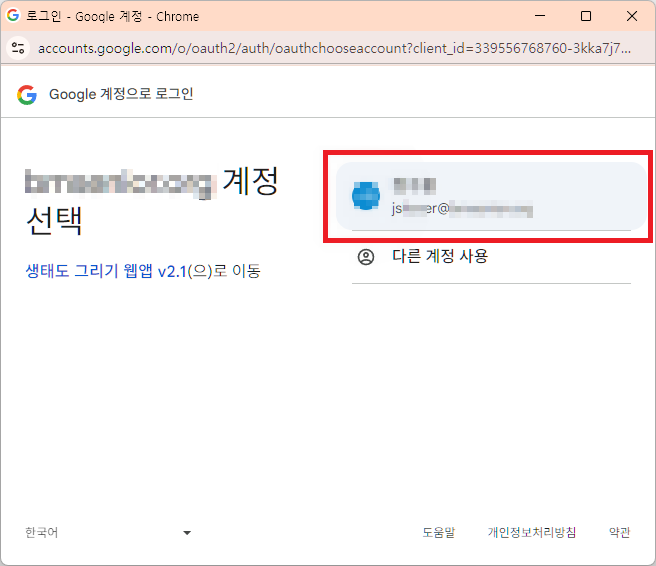Screen dimensions: 656x566
Task: Maximize the Chrome login window
Action: pyautogui.click(x=586, y=16)
